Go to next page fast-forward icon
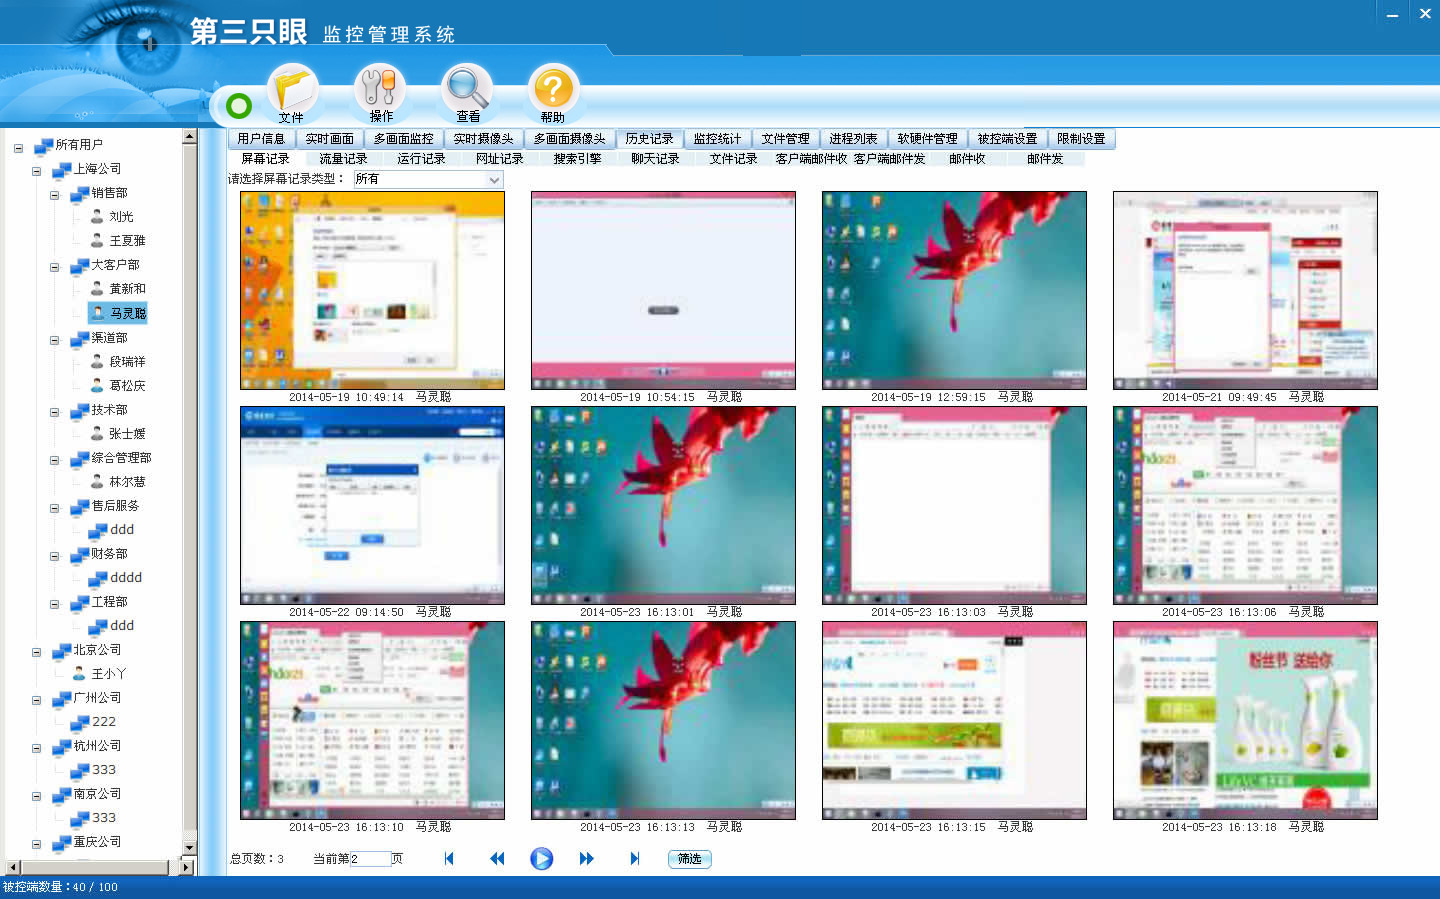Viewport: 1440px width, 899px height. coord(586,858)
